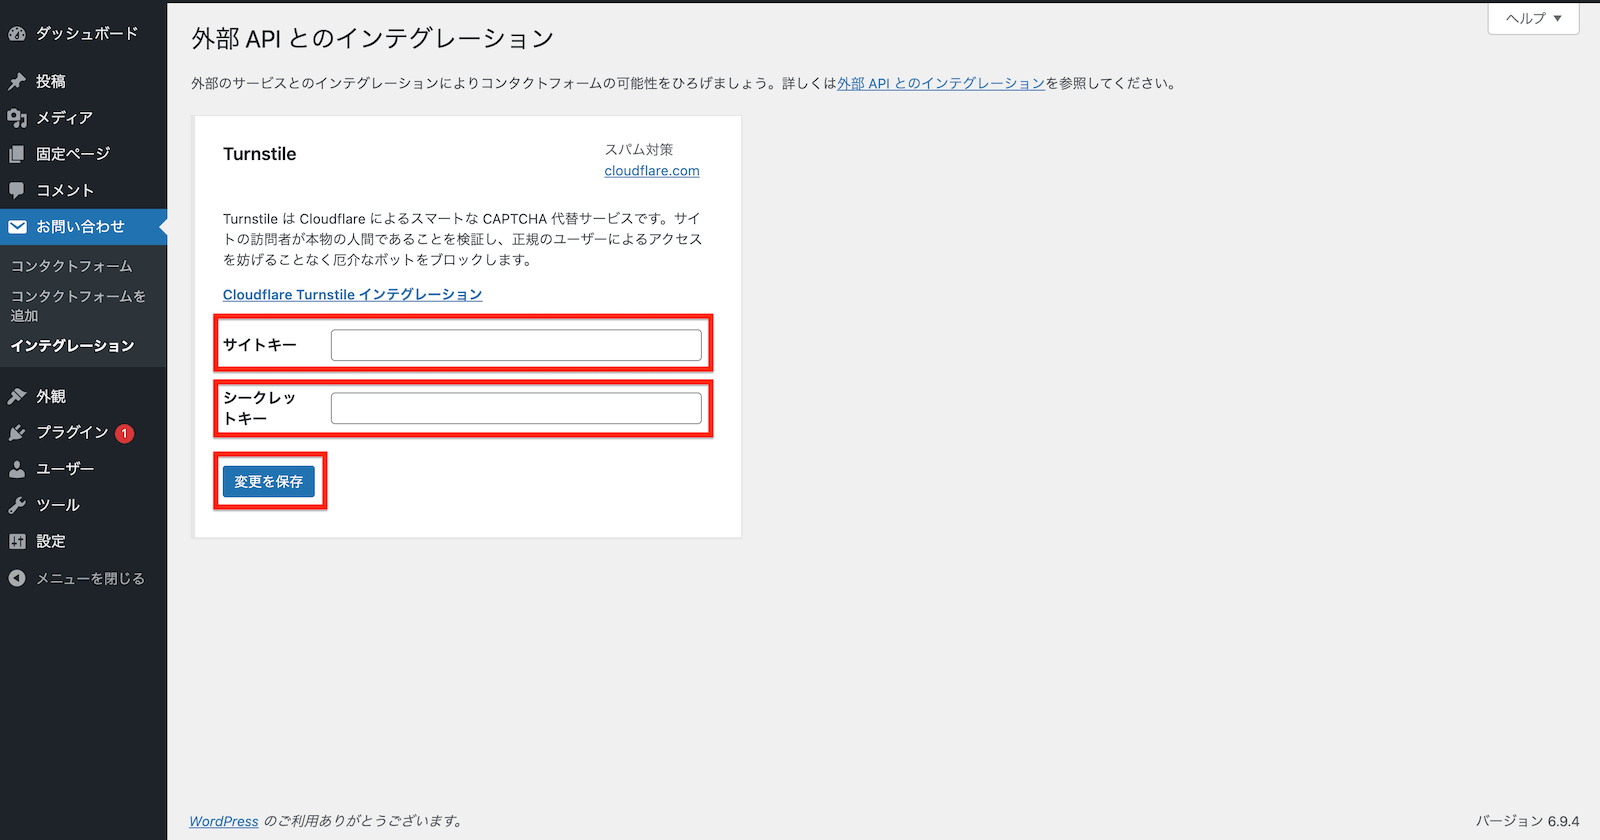Open コンタクトフォーム submenu item
The image size is (1600, 840).
click(72, 266)
